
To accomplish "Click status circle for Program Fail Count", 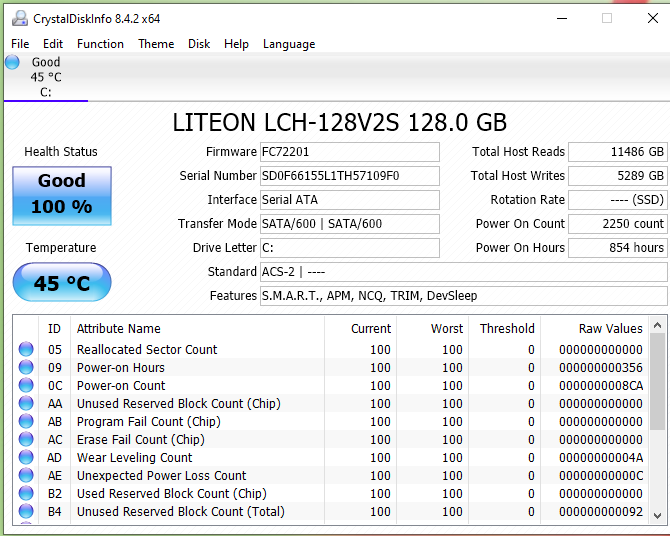I will pyautogui.click(x=26, y=421).
